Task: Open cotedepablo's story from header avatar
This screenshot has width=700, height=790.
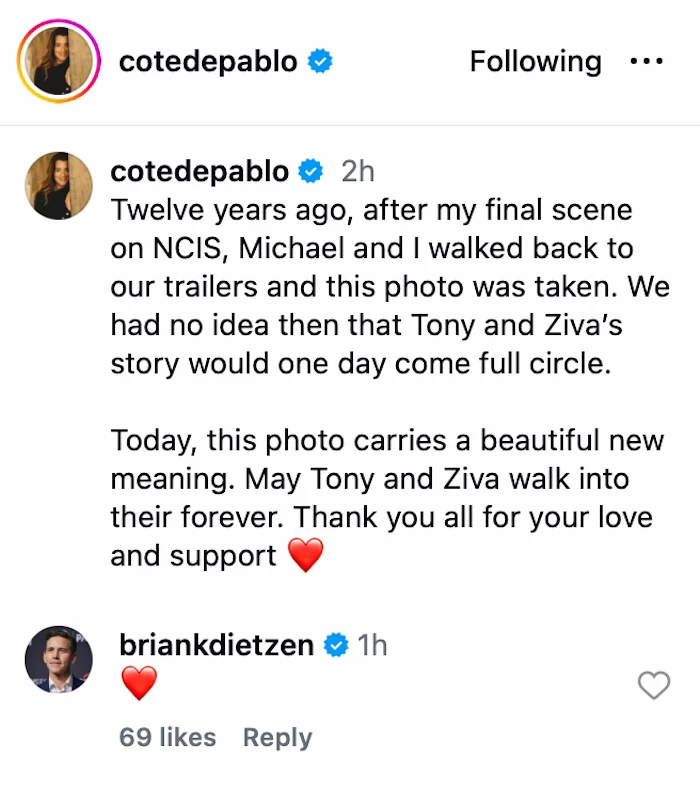Action: pos(58,62)
